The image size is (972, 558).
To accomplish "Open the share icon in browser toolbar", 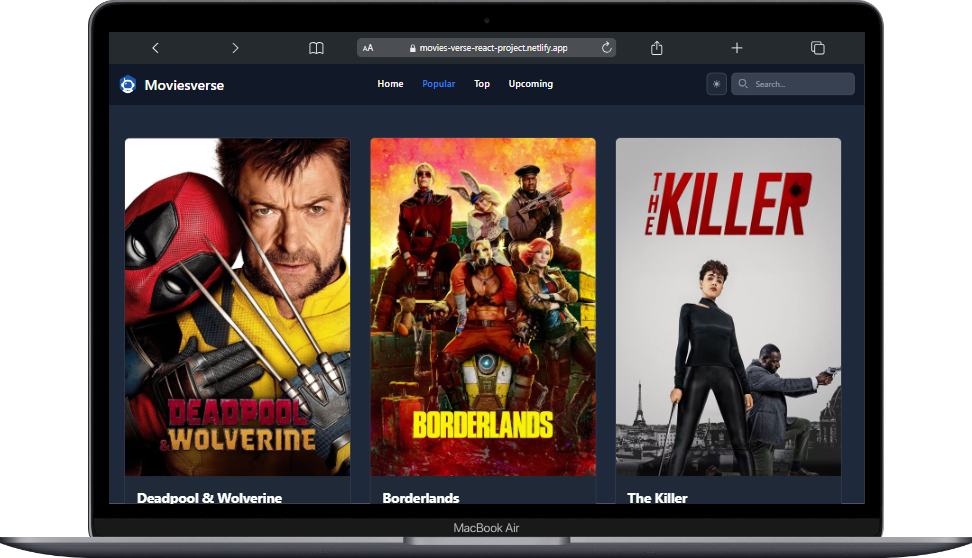I will pos(656,48).
